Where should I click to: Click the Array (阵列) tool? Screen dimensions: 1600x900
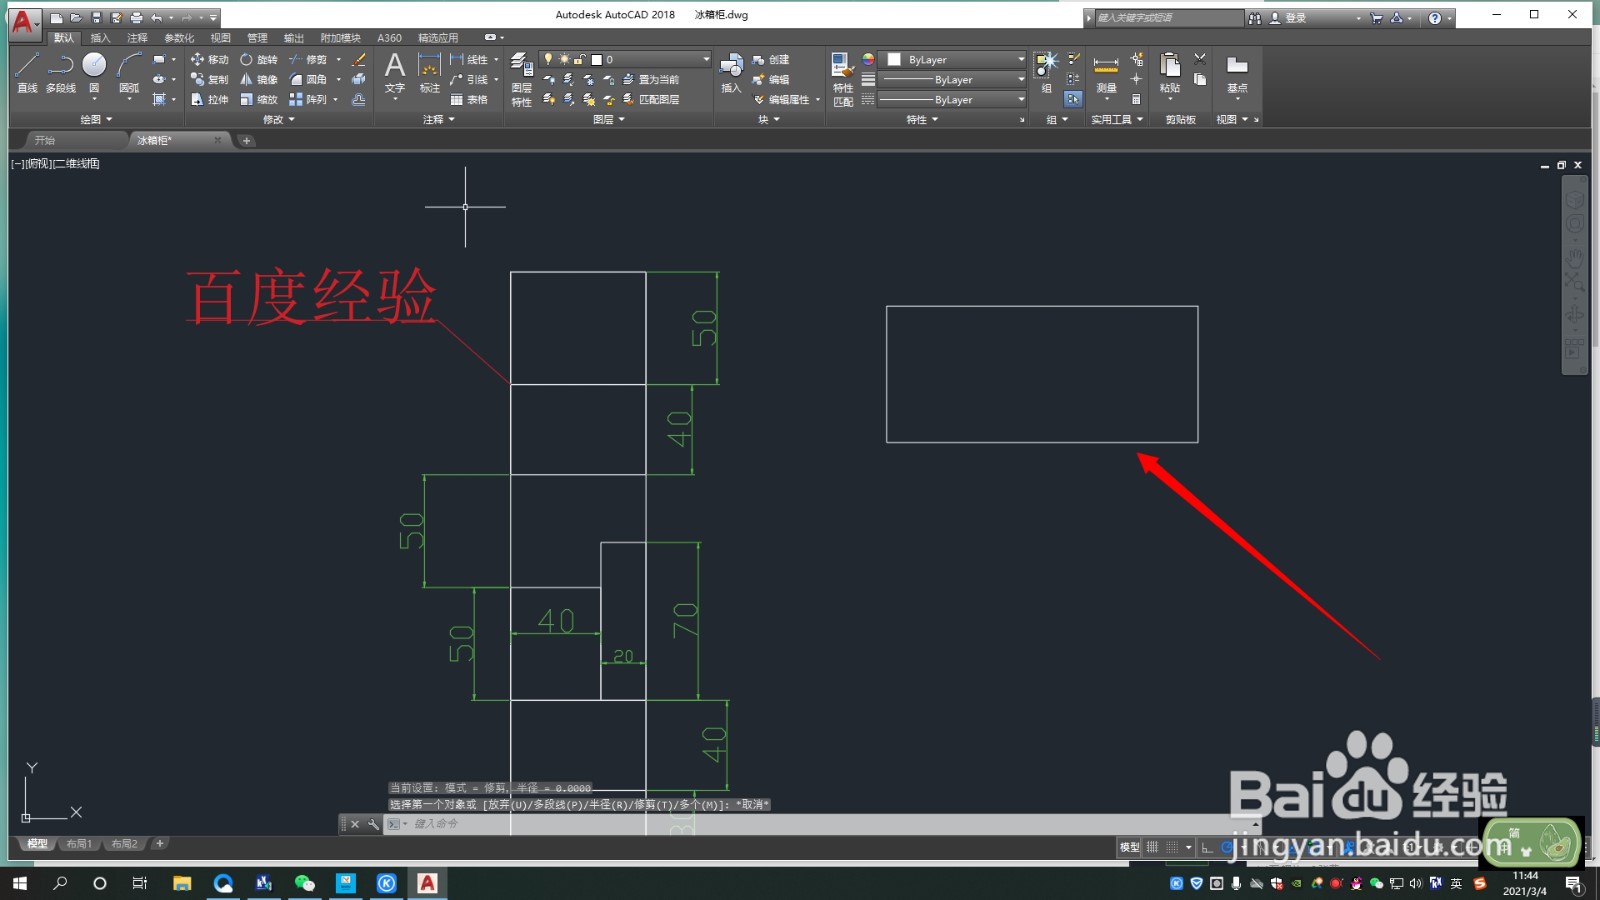308,100
